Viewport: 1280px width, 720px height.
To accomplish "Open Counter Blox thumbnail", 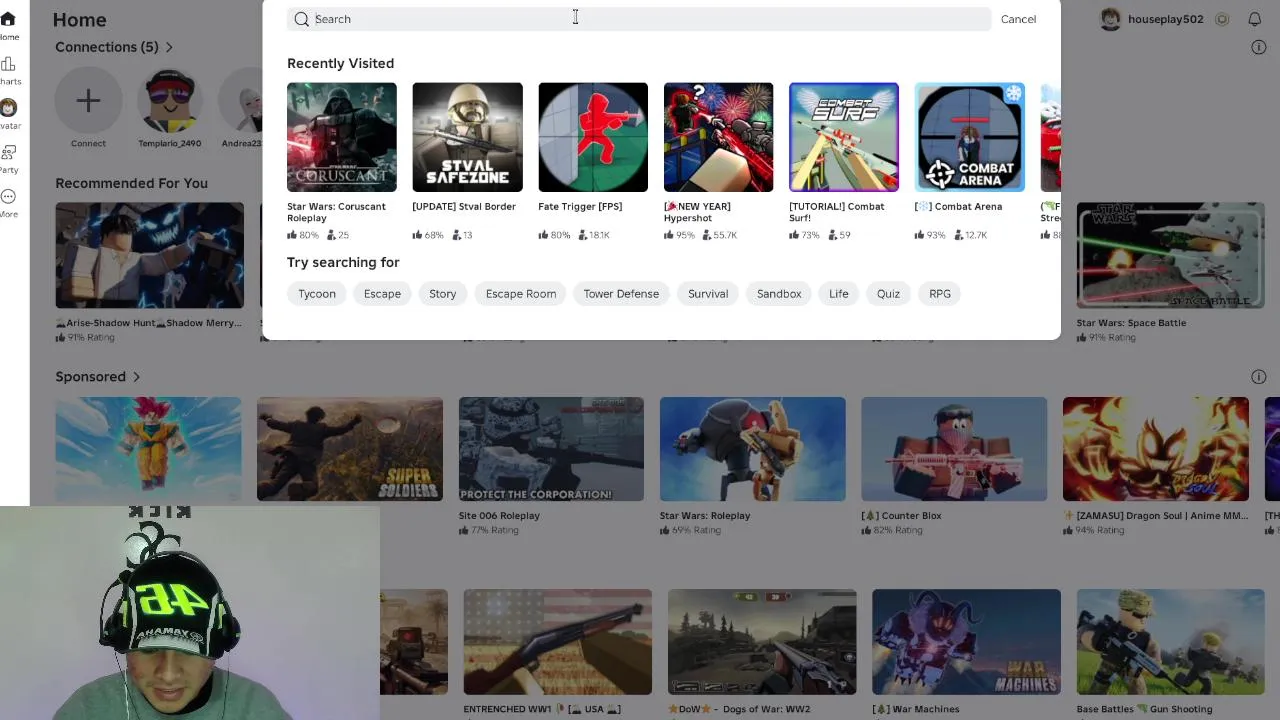I will 954,449.
